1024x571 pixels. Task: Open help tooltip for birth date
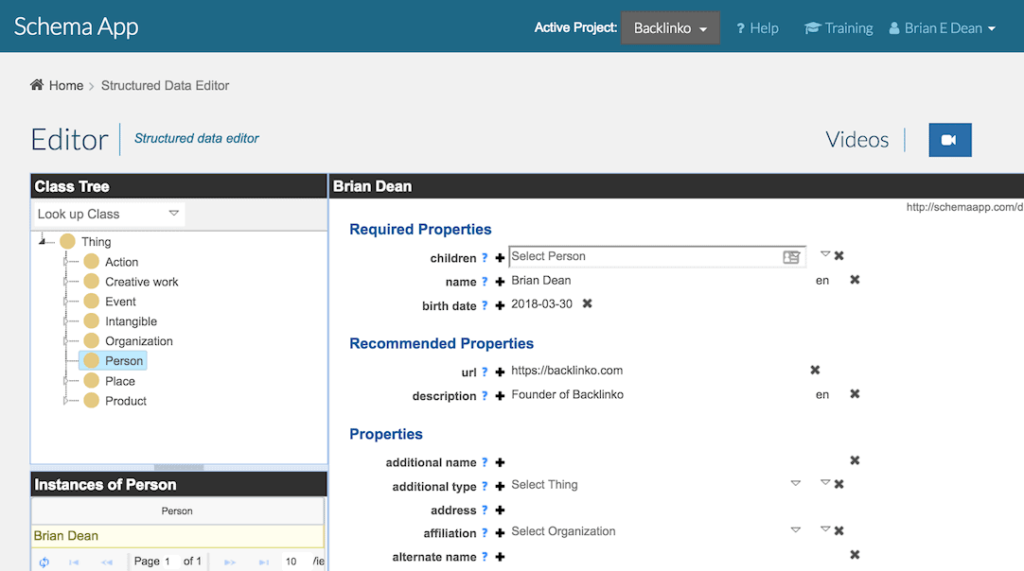point(485,305)
